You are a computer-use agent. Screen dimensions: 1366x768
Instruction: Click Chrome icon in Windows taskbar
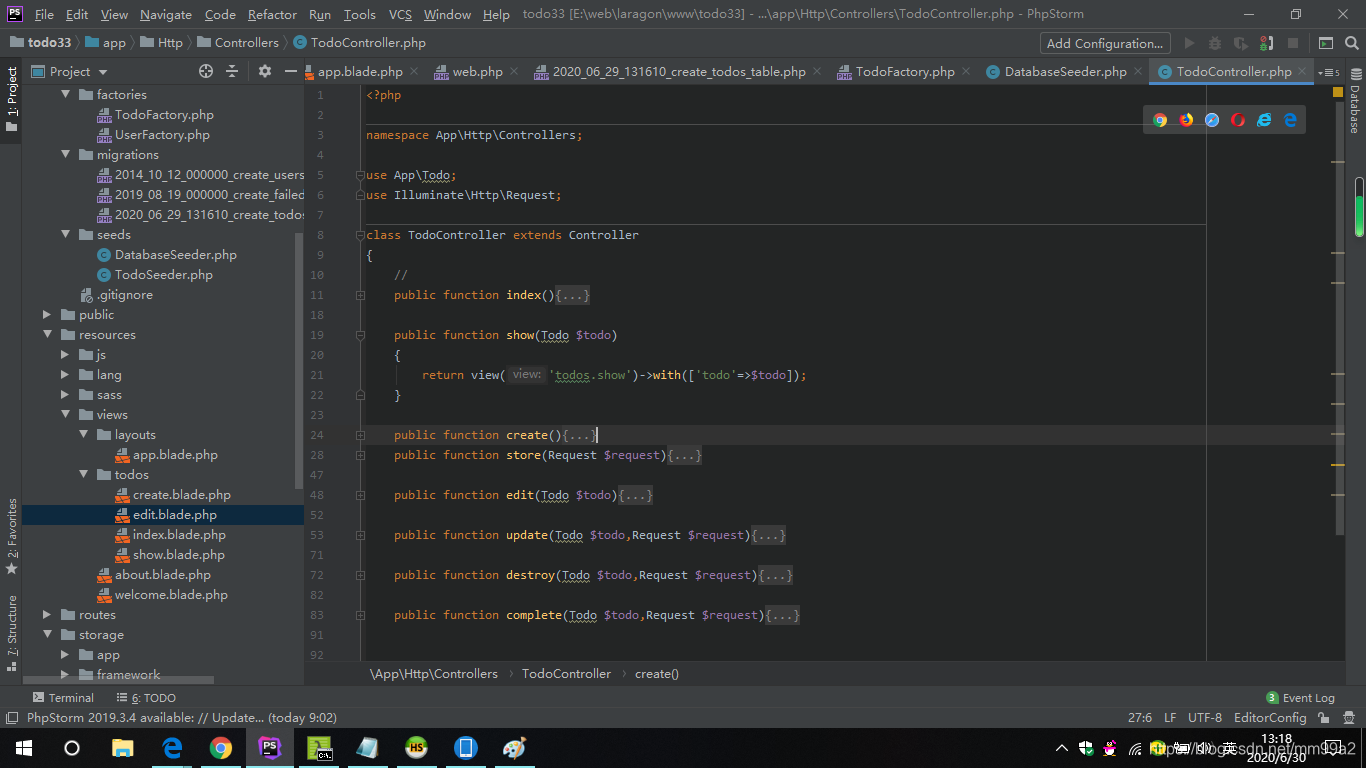(x=221, y=748)
